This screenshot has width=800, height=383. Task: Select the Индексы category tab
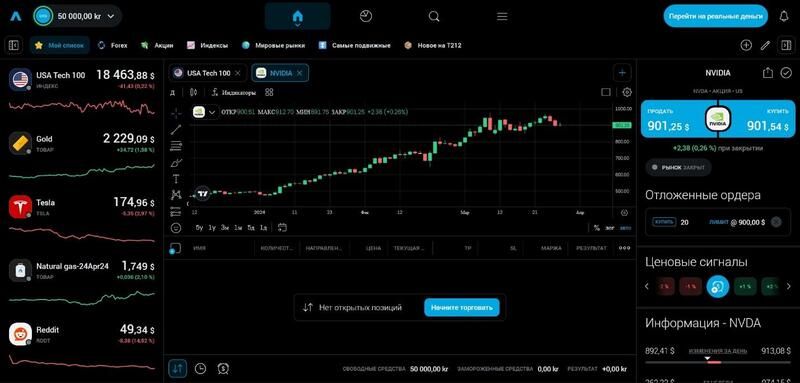207,45
